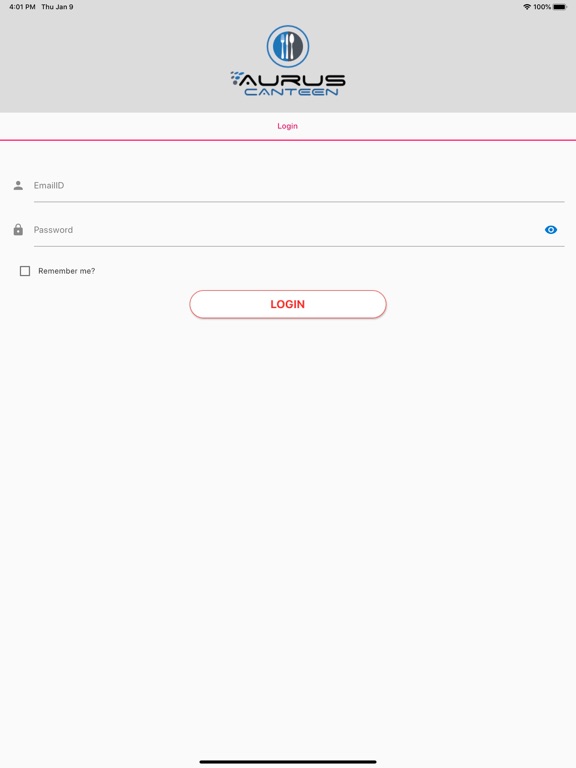The height and width of the screenshot is (768, 576).
Task: Click the padlock icon beside Password
Action: [18, 229]
